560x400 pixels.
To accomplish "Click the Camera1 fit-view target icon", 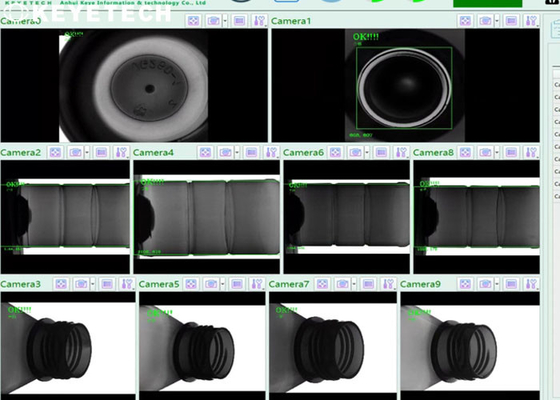I will tap(465, 21).
